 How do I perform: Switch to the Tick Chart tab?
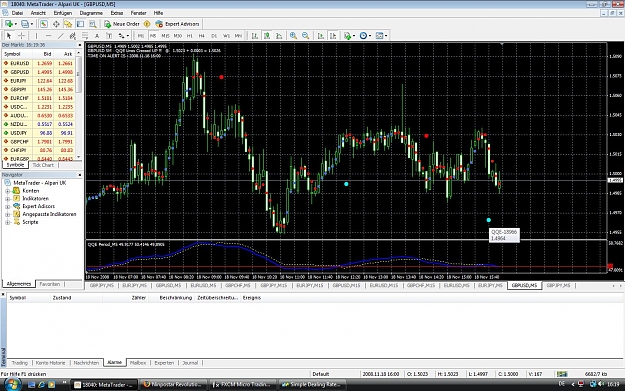click(43, 165)
